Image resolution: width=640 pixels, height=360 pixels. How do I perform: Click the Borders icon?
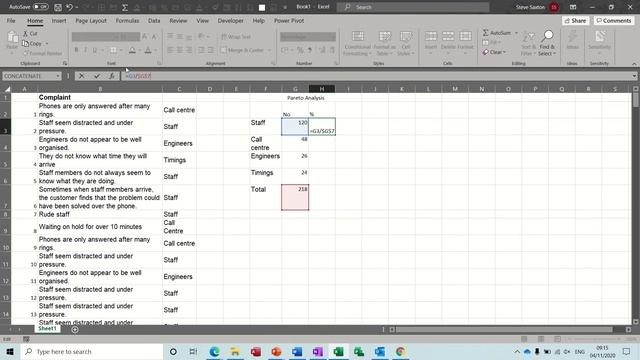point(113,50)
